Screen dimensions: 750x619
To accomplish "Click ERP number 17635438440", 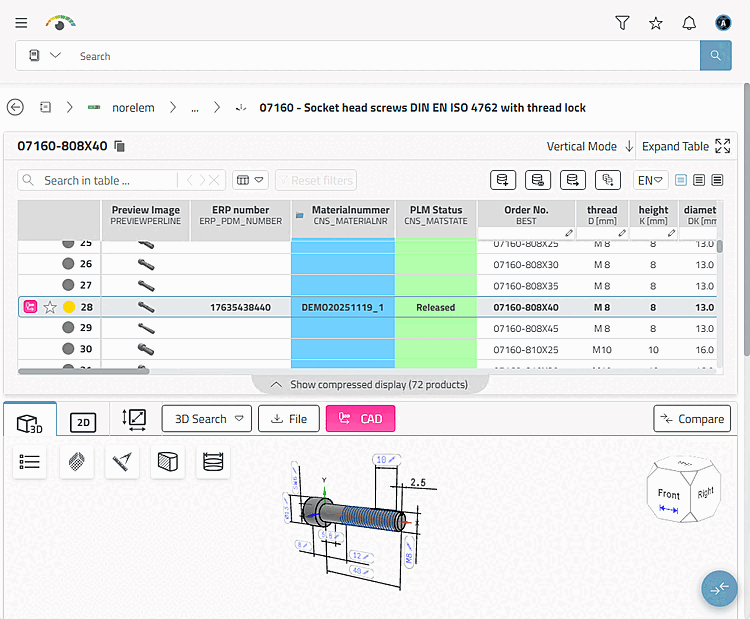I will tap(241, 307).
